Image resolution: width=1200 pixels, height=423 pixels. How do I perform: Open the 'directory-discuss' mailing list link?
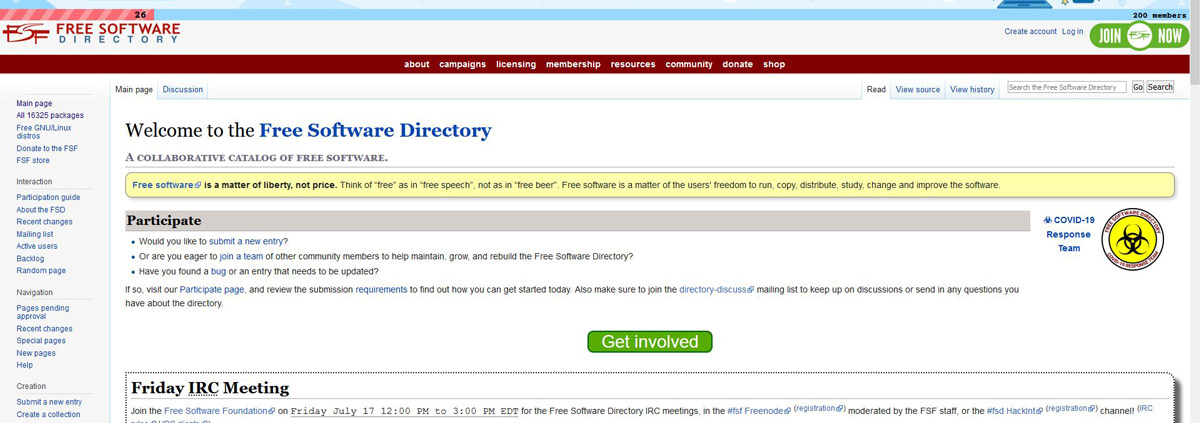[x=716, y=289]
